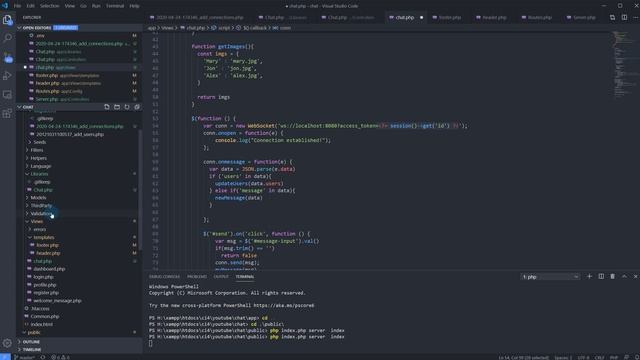This screenshot has width=640, height=360.
Task: Open the Explorer view in activity bar
Action: (x=7, y=20)
